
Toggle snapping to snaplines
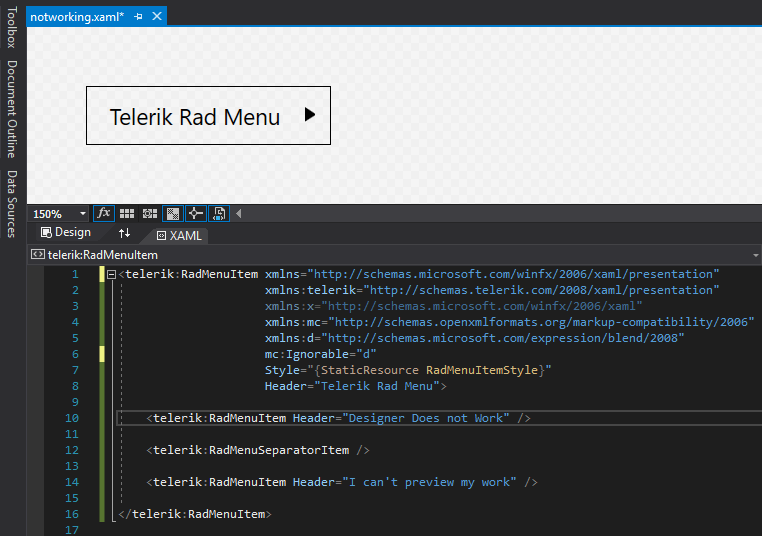(195, 213)
